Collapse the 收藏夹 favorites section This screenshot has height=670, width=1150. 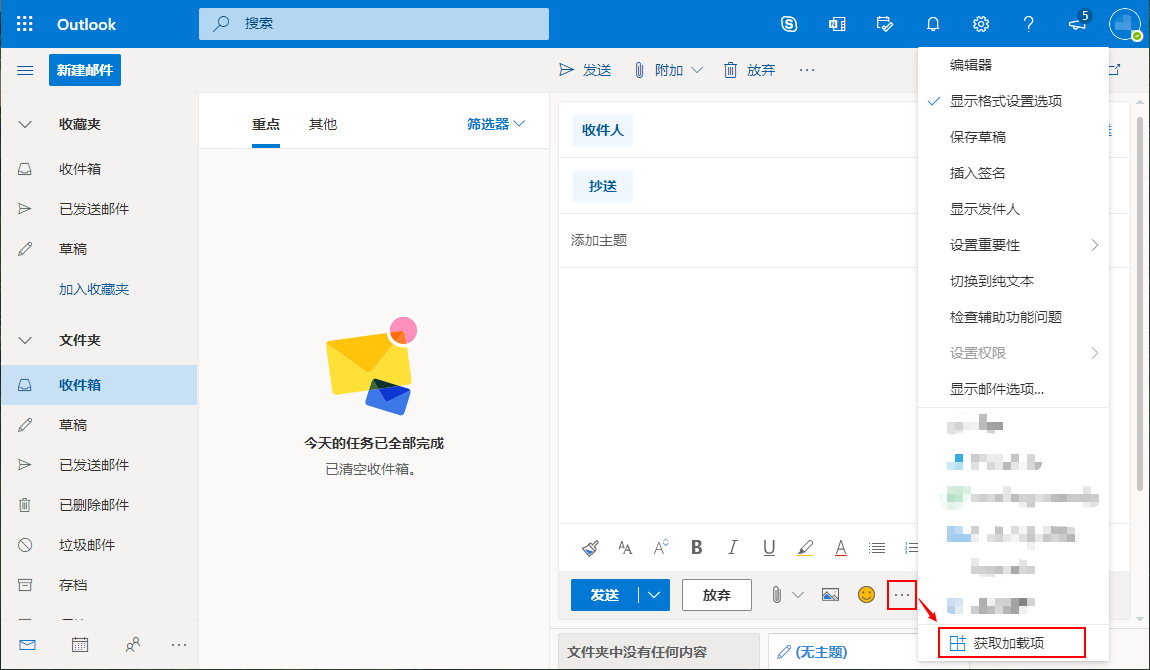click(25, 125)
